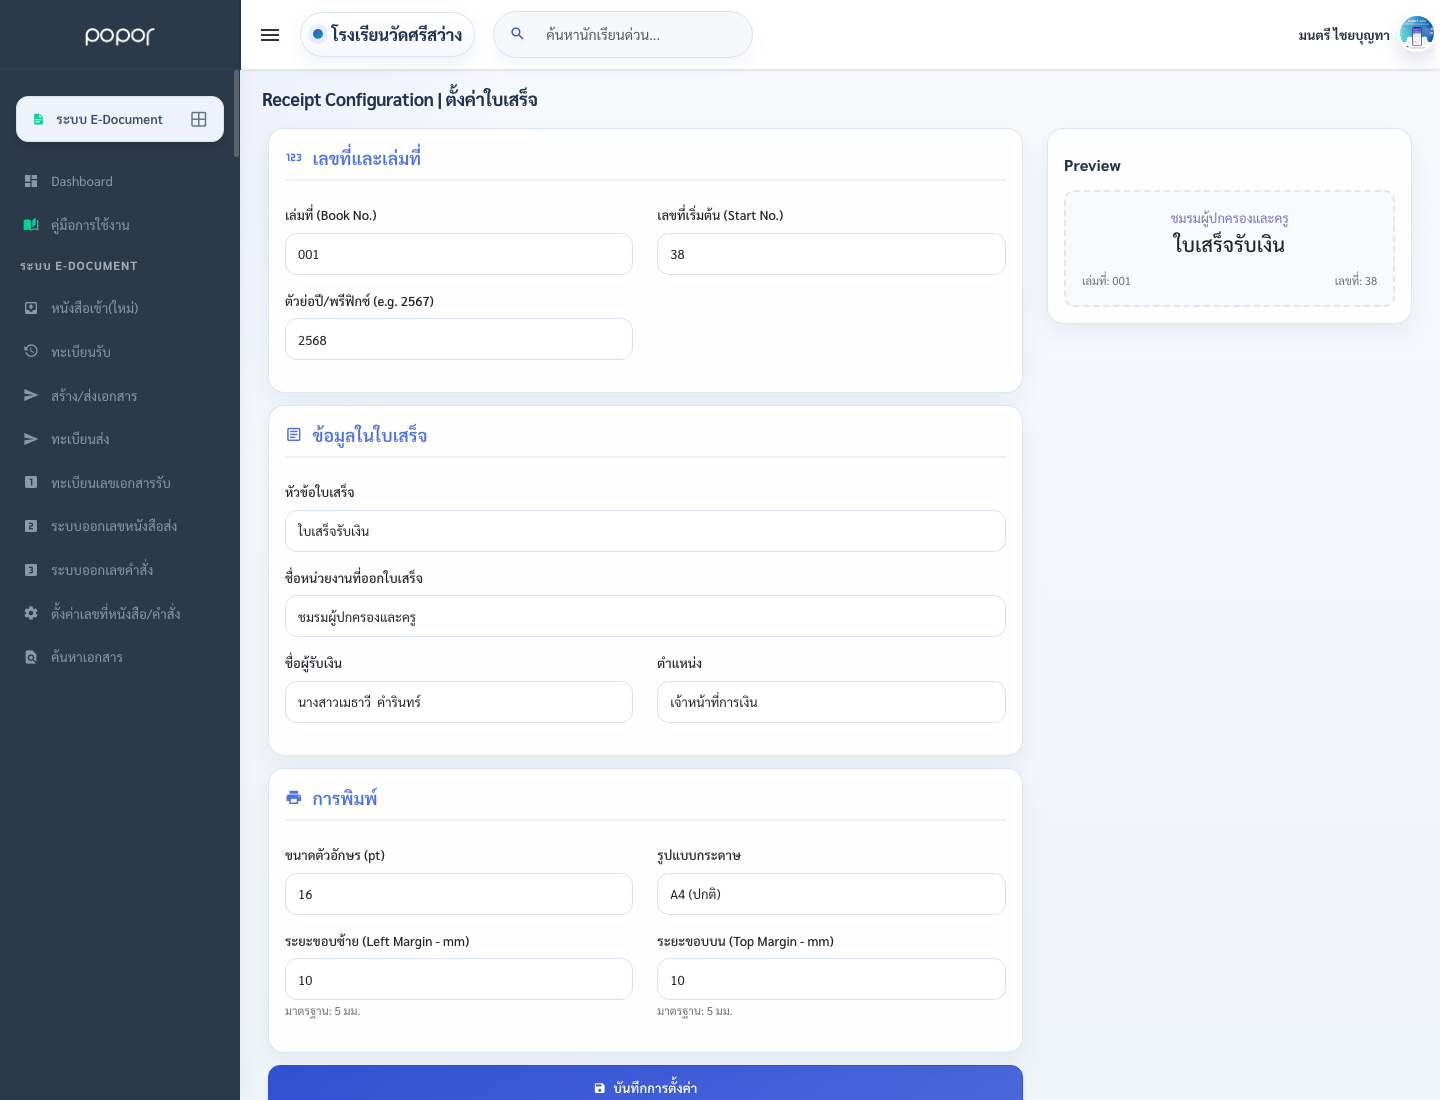Click the Receipt Configuration page heading
Viewport: 1440px width, 1100px height.
(x=400, y=99)
